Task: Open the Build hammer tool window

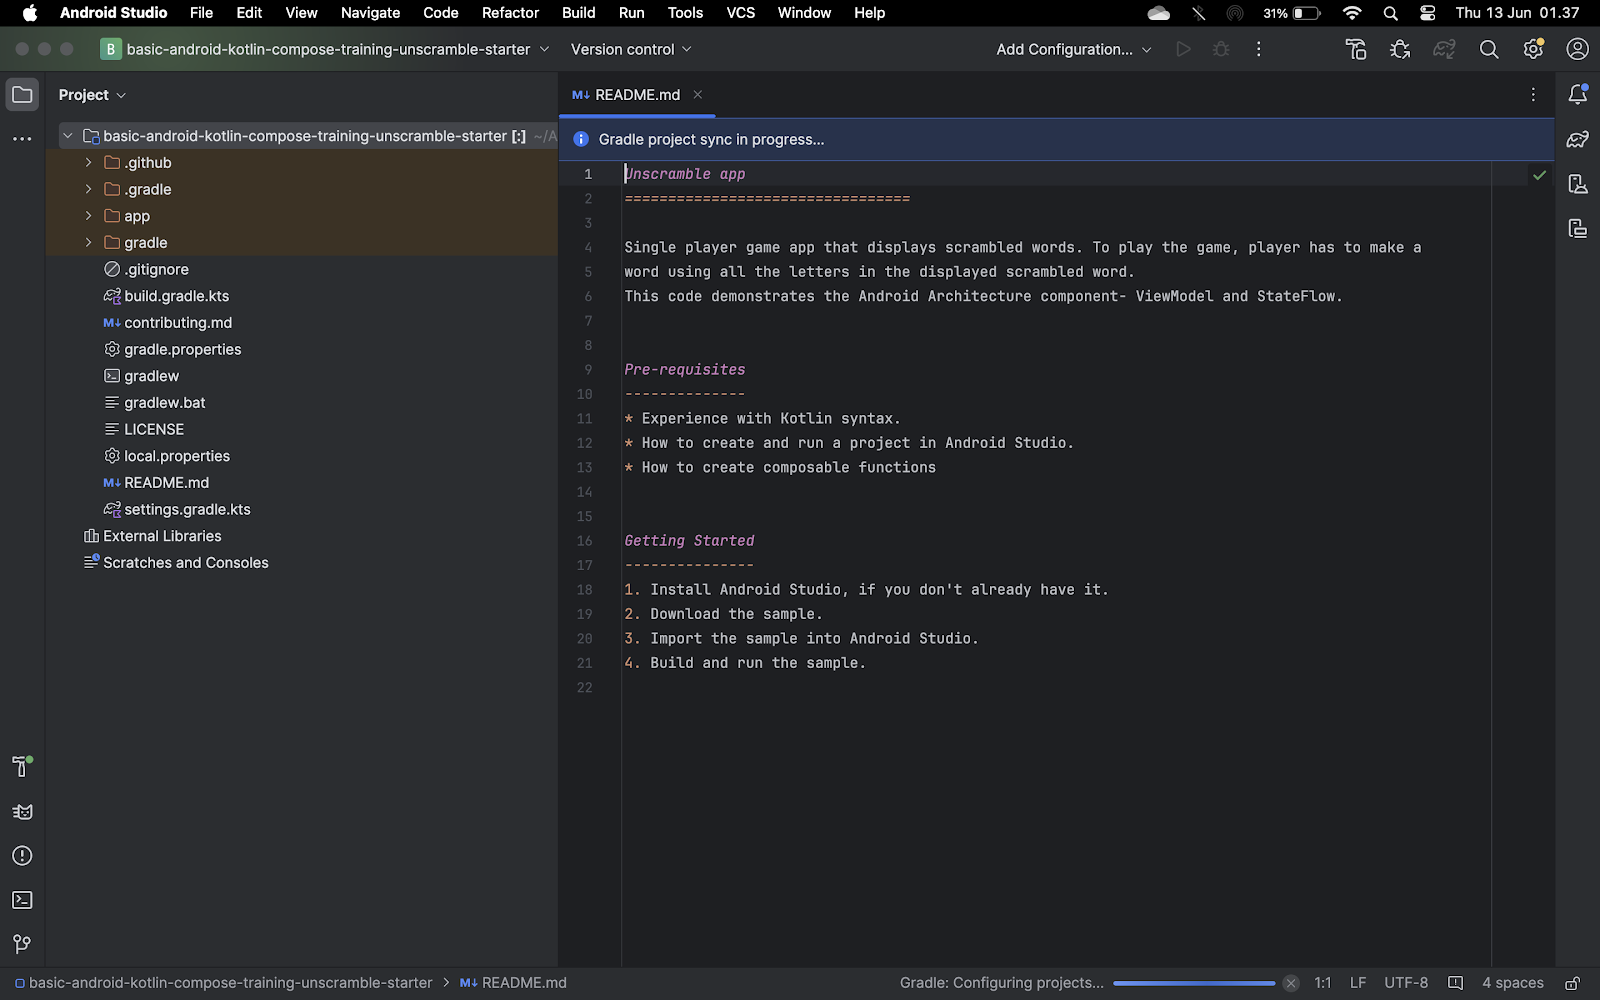Action: pyautogui.click(x=22, y=767)
